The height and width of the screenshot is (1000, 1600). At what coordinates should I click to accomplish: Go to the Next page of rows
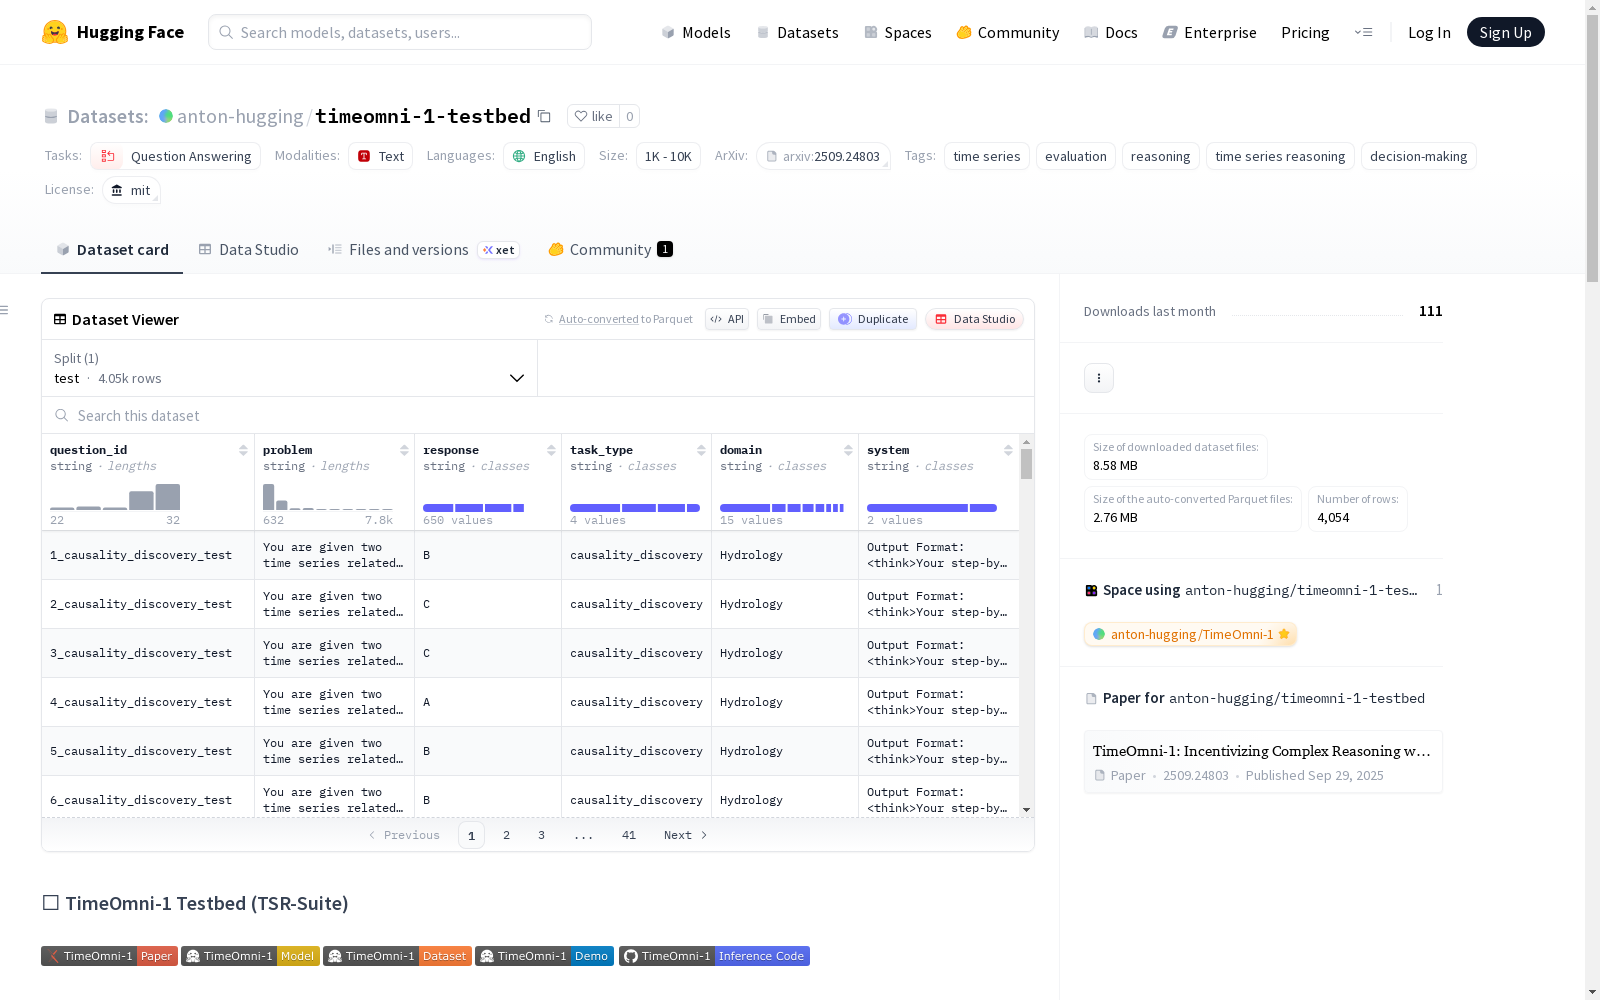(x=685, y=835)
